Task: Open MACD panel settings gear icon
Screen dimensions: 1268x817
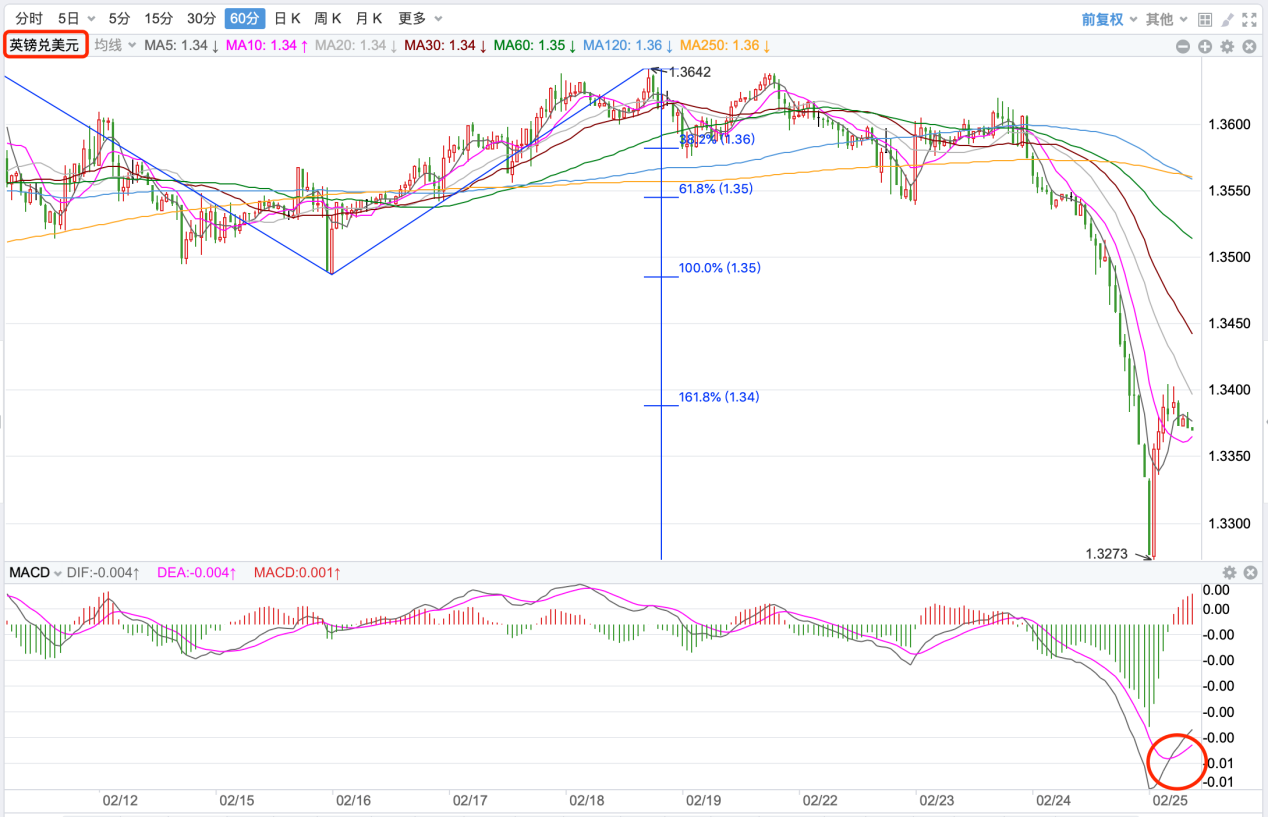Action: [x=1229, y=572]
